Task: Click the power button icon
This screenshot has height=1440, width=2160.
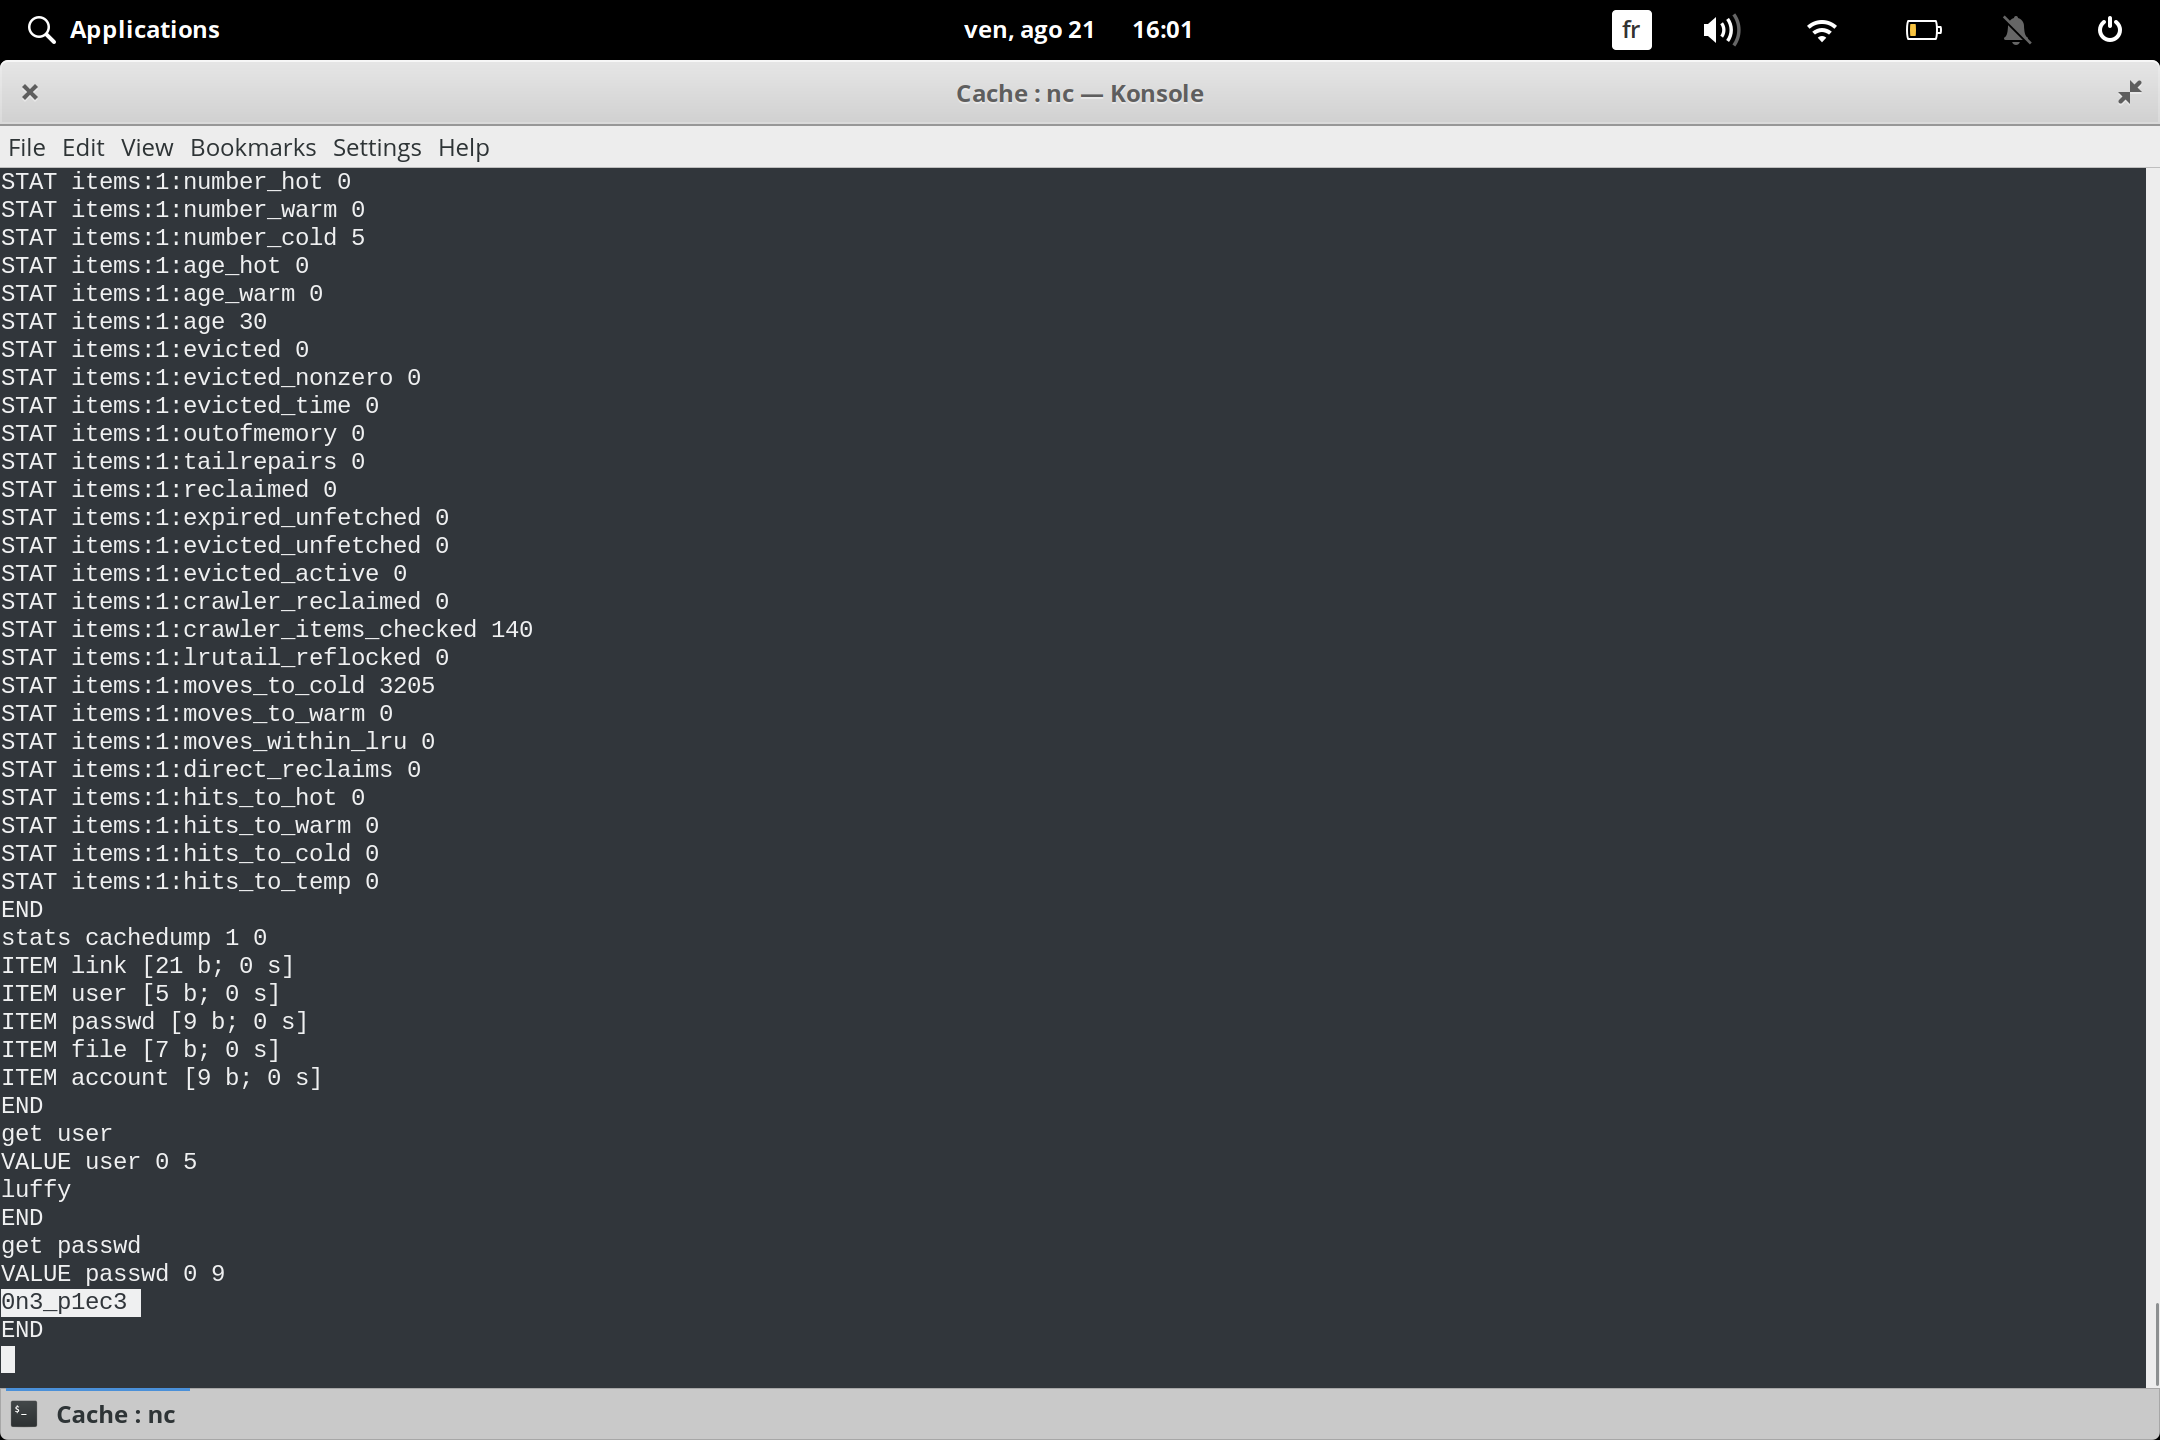Action: [2110, 29]
